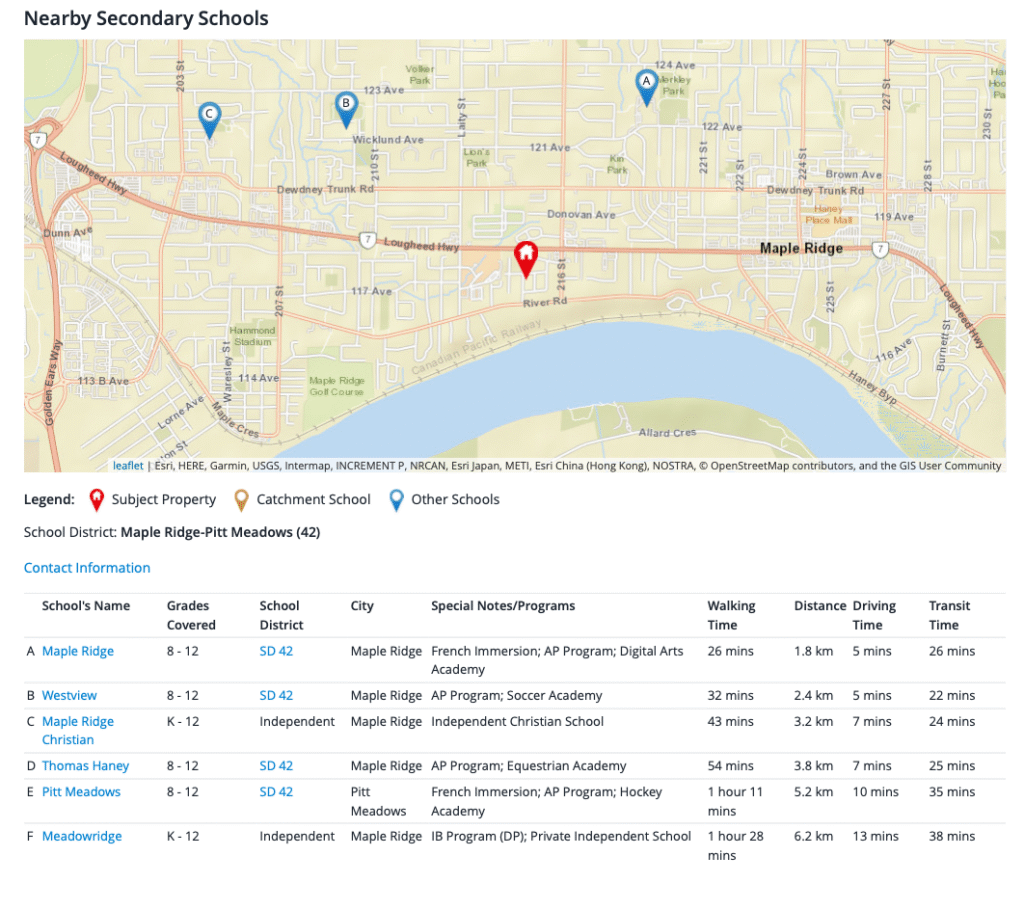Click the Maple Ridge city label on map
The image size is (1024, 910).
[x=801, y=249]
